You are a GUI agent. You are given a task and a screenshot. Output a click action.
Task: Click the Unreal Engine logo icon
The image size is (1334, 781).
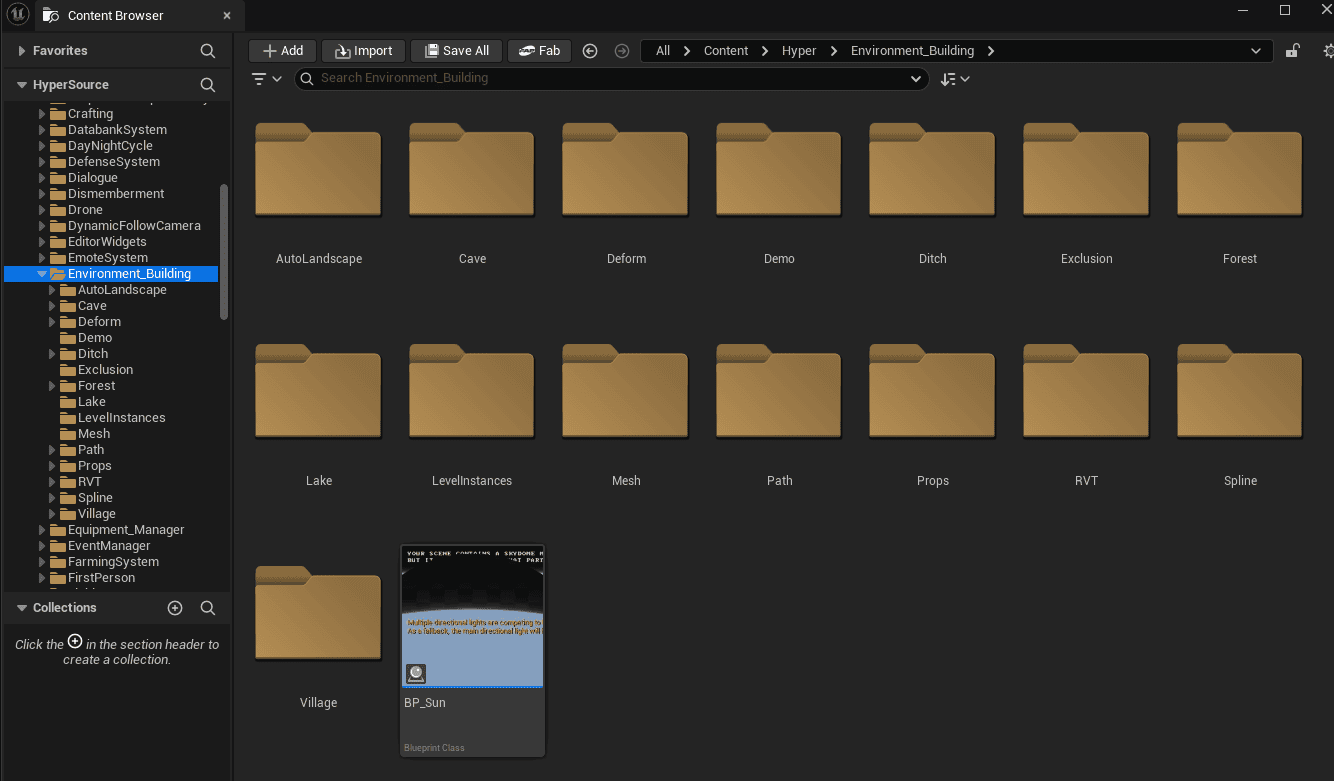tap(17, 15)
